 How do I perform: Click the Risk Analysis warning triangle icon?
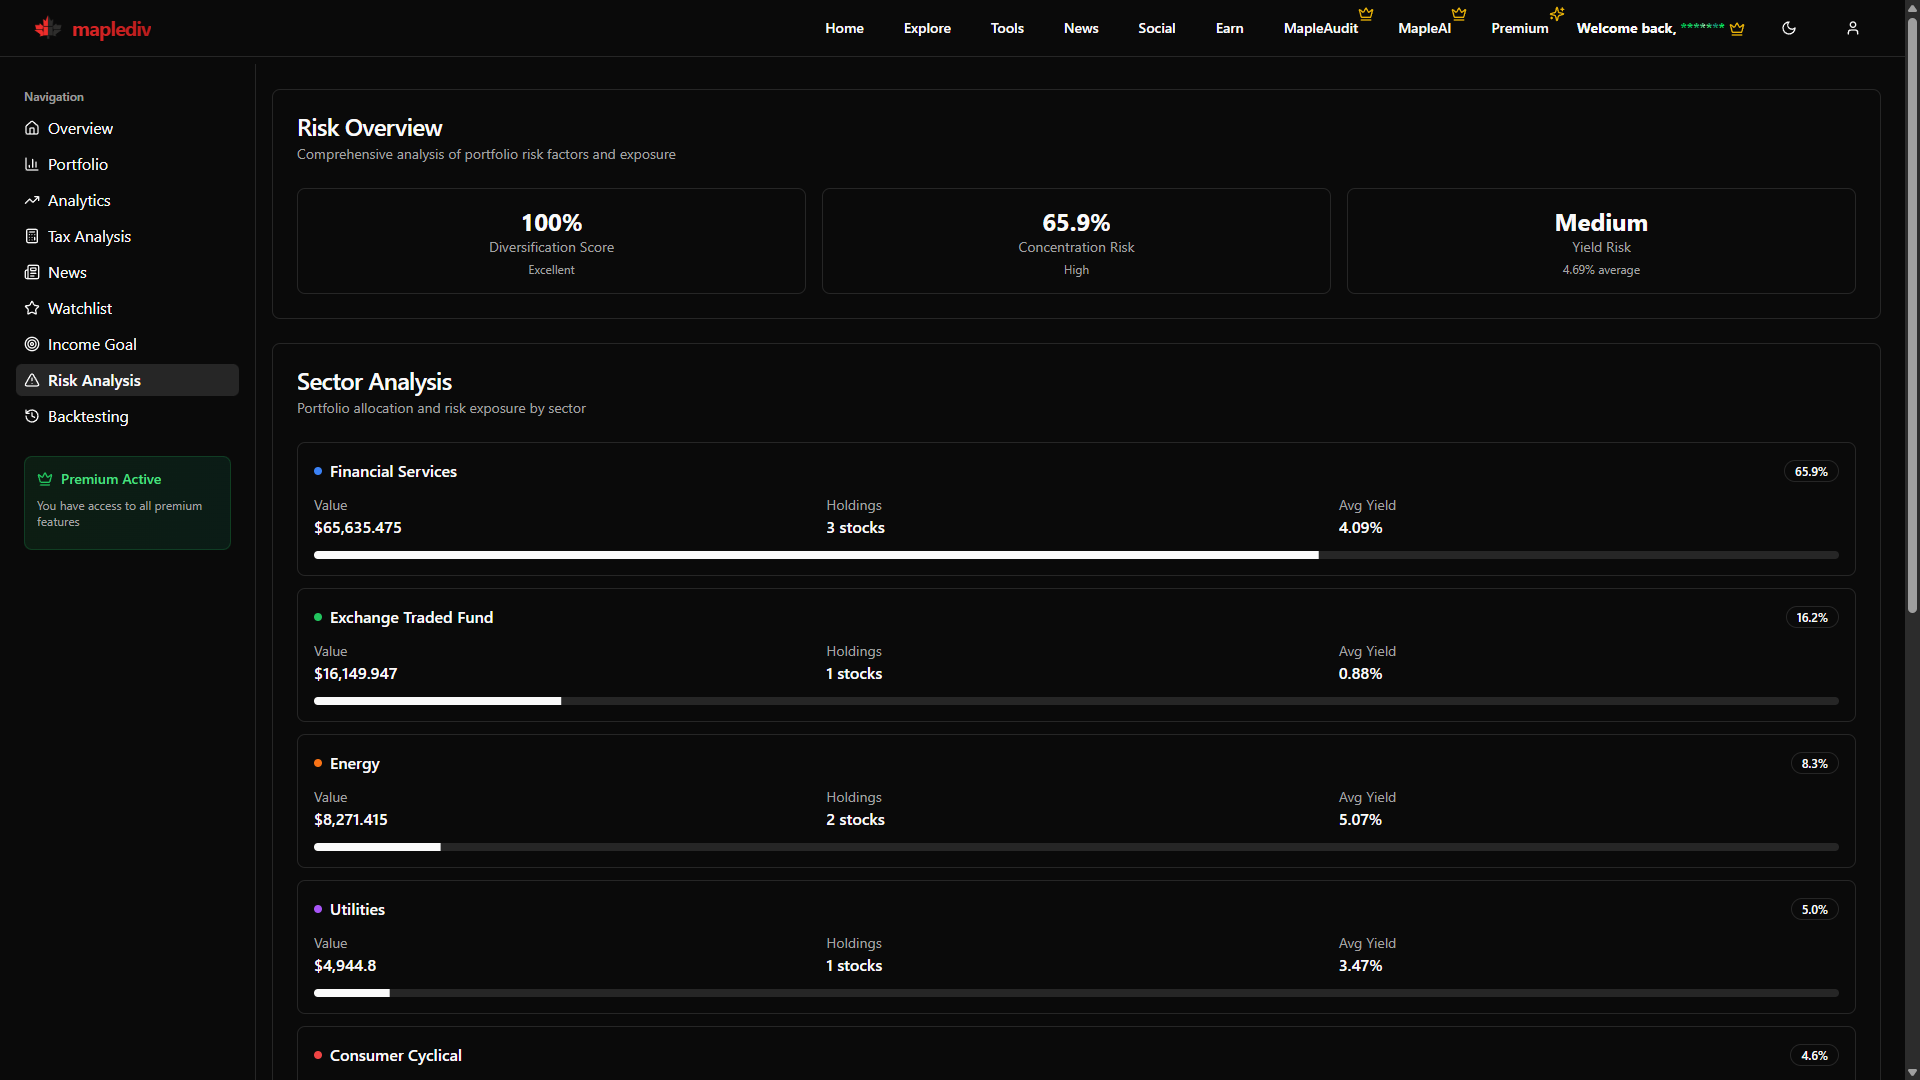coord(31,380)
